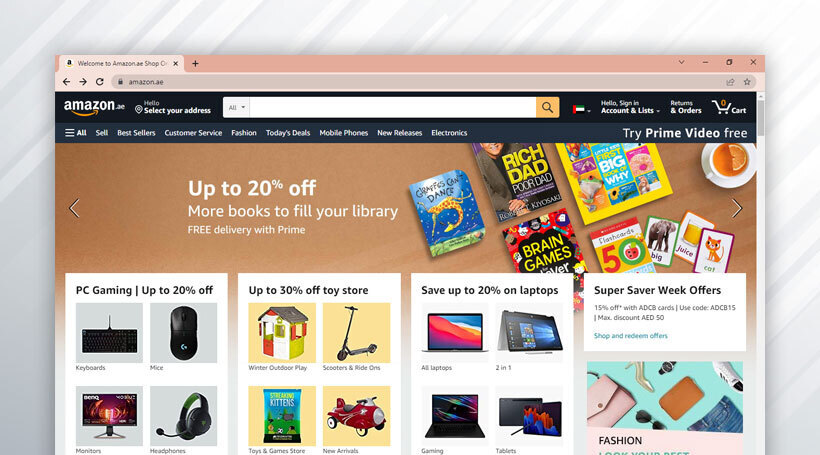
Task: Open the All hamburger menu
Action: click(x=76, y=133)
